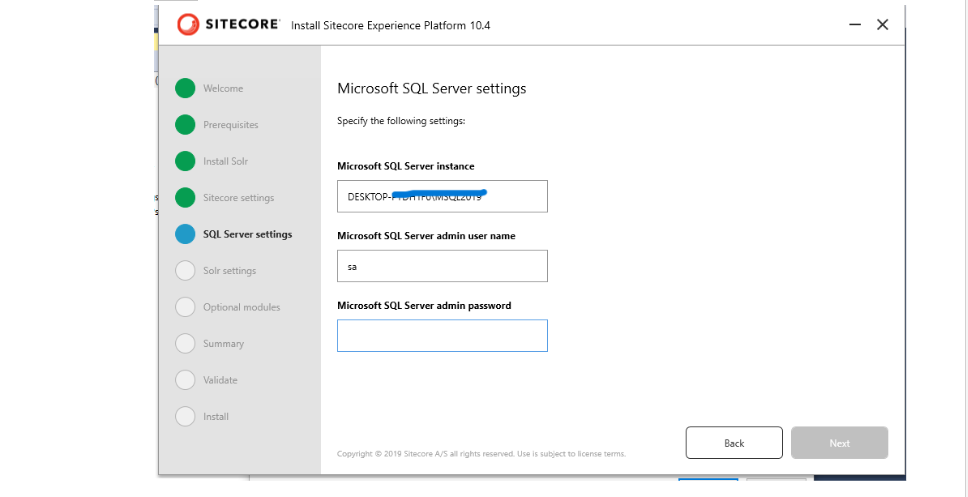Click the Welcome step green circle
The width and height of the screenshot is (968, 497).
185,88
